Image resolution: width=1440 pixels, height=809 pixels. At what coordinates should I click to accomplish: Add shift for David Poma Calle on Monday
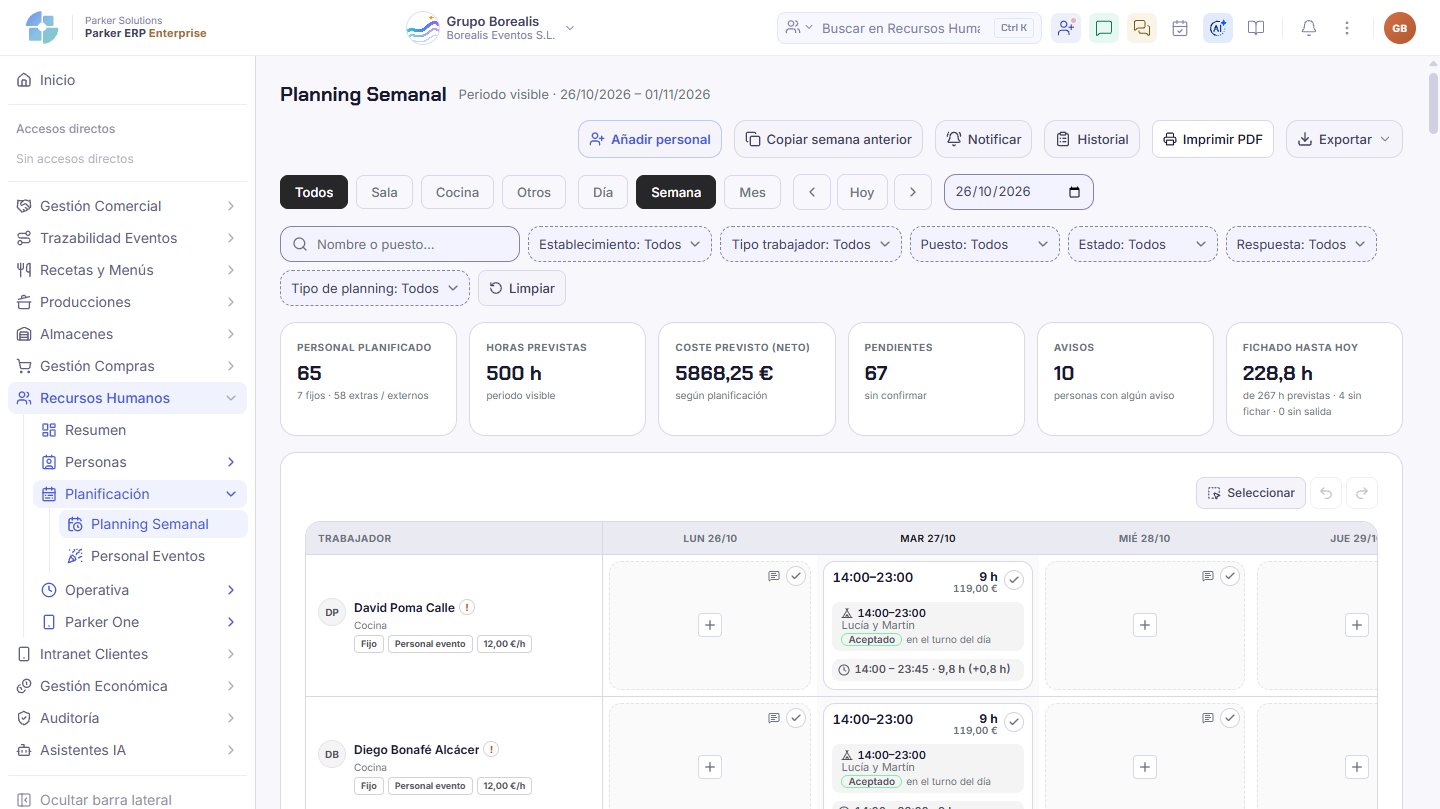click(x=710, y=625)
